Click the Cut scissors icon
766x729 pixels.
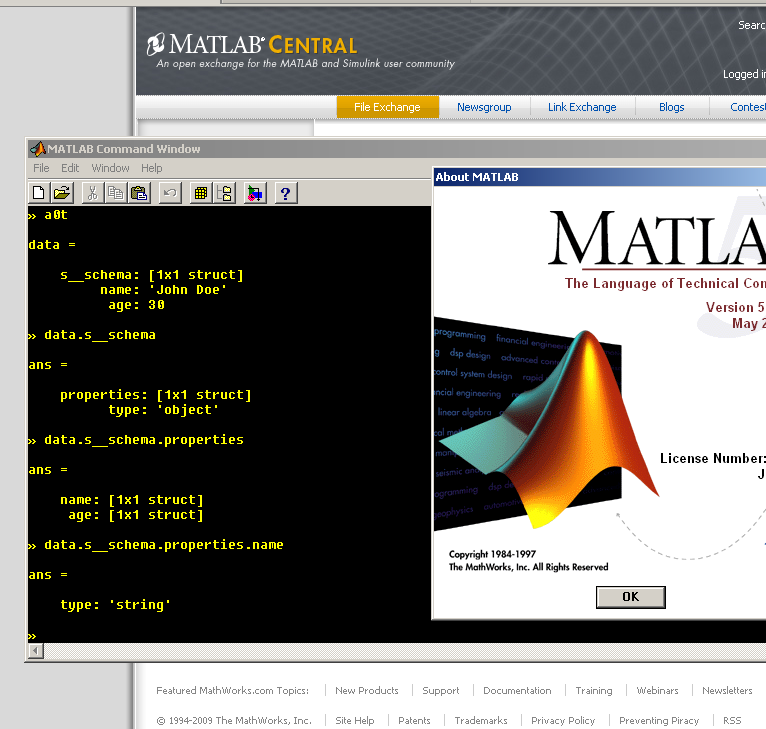[x=93, y=193]
